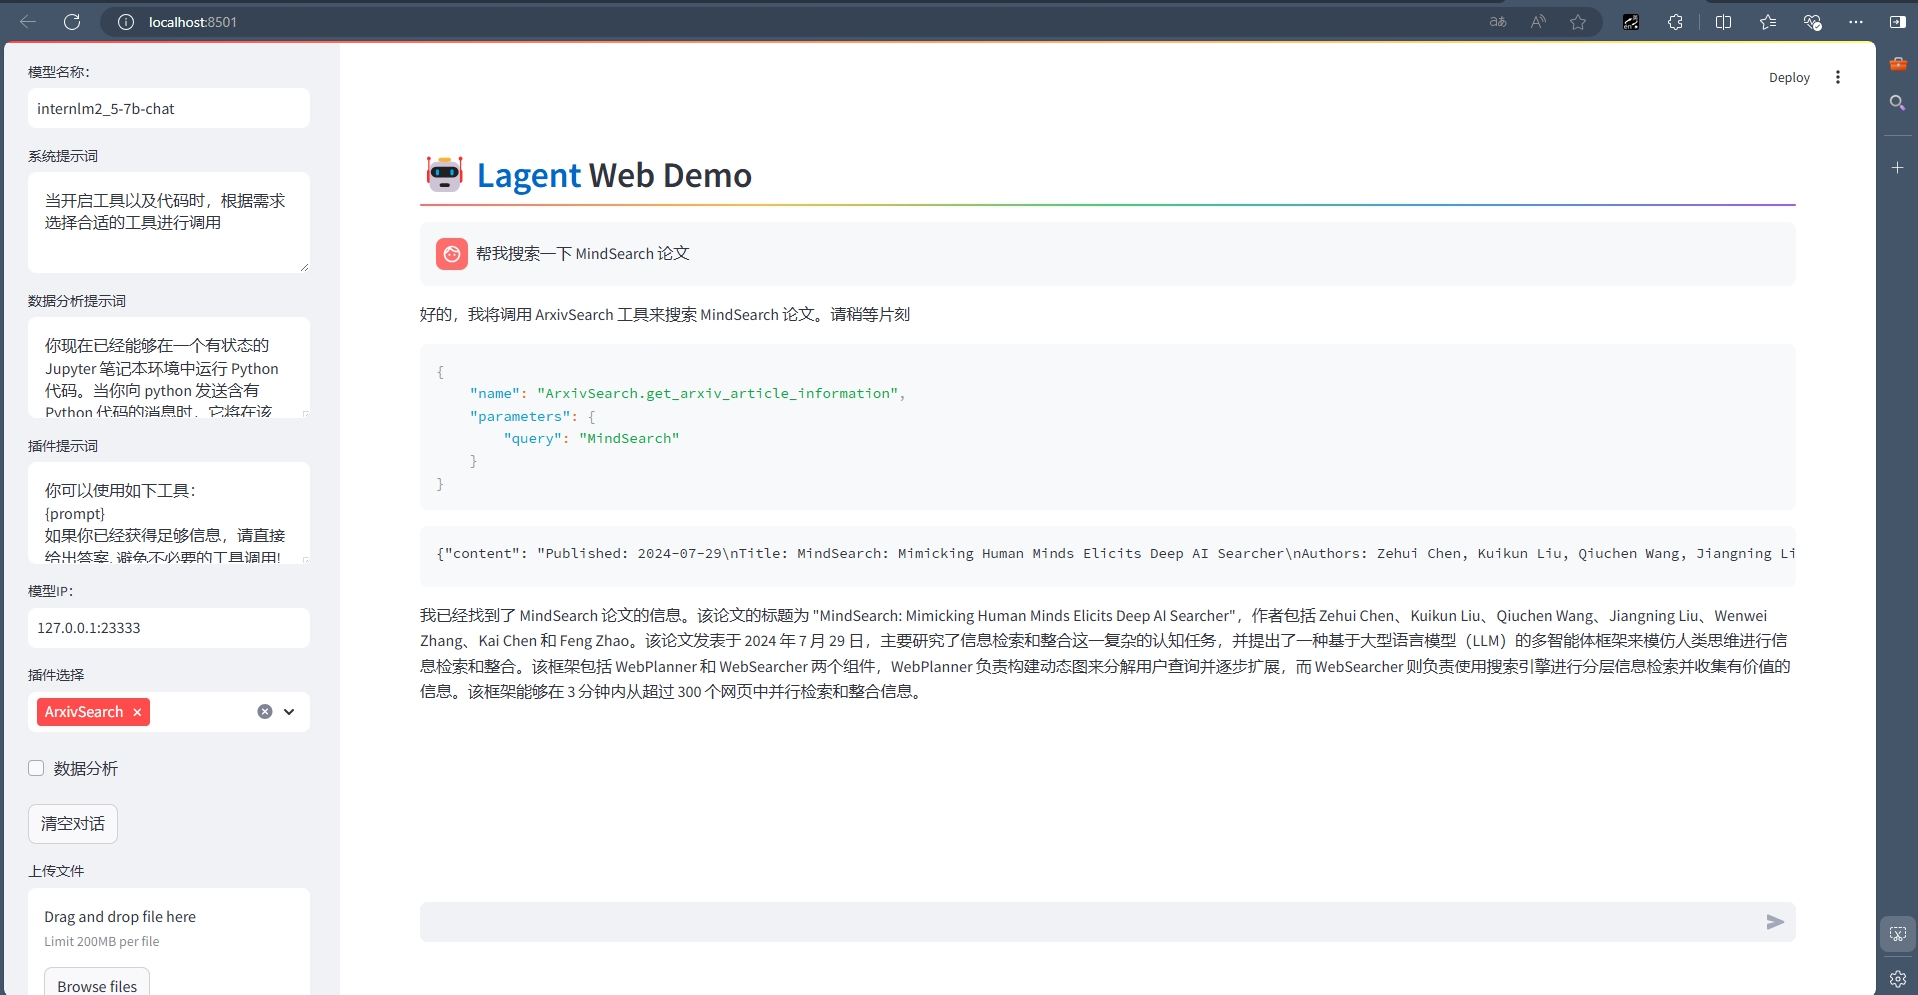Switch to the localhost:8501 browser tab
1918x995 pixels.
(x=195, y=21)
